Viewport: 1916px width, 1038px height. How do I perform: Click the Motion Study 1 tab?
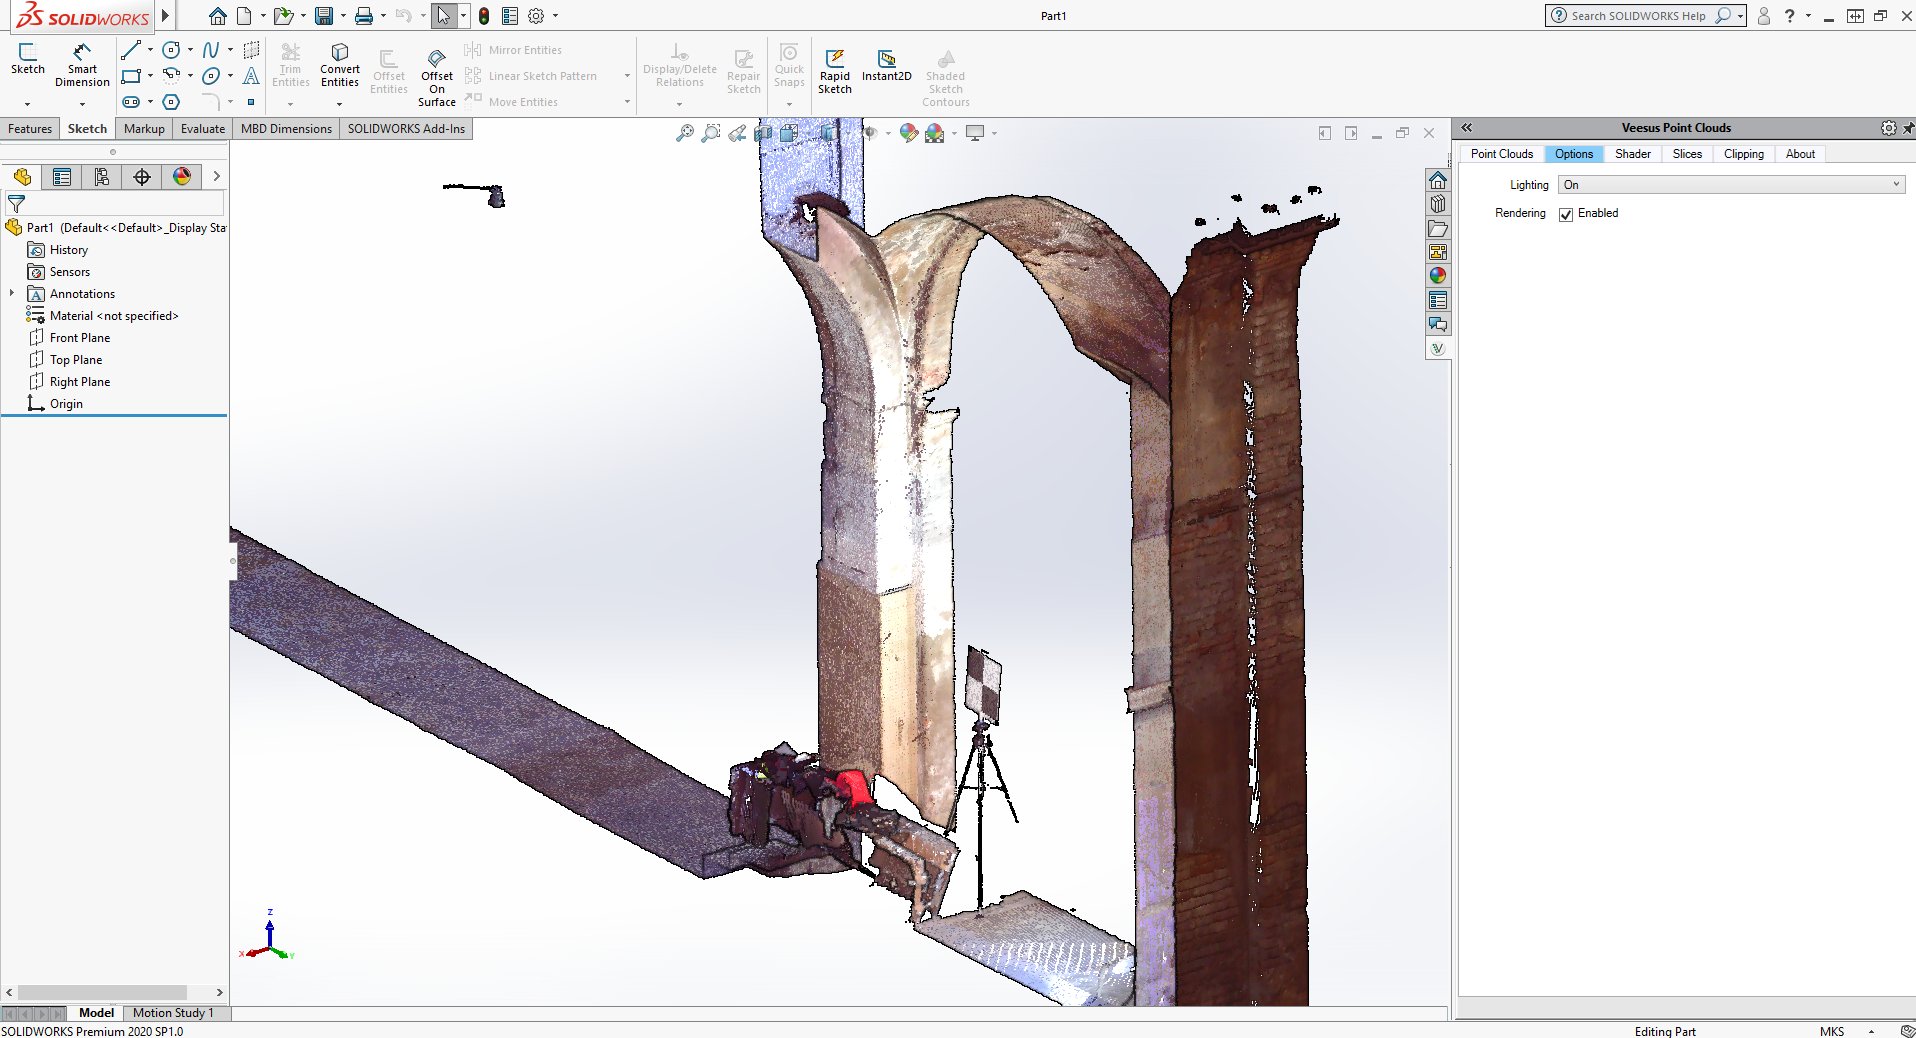[x=173, y=1013]
